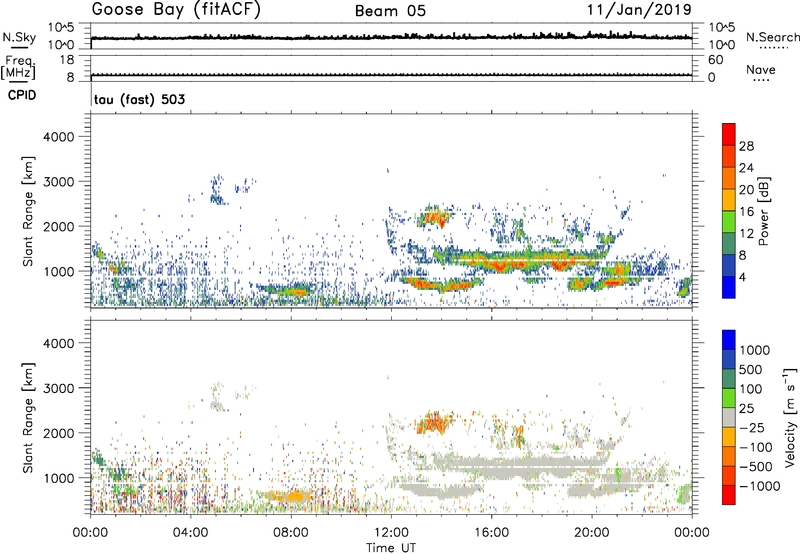Screen dimensions: 800x554
Task: Click the '04:00' time axis tick label
Action: point(191,533)
